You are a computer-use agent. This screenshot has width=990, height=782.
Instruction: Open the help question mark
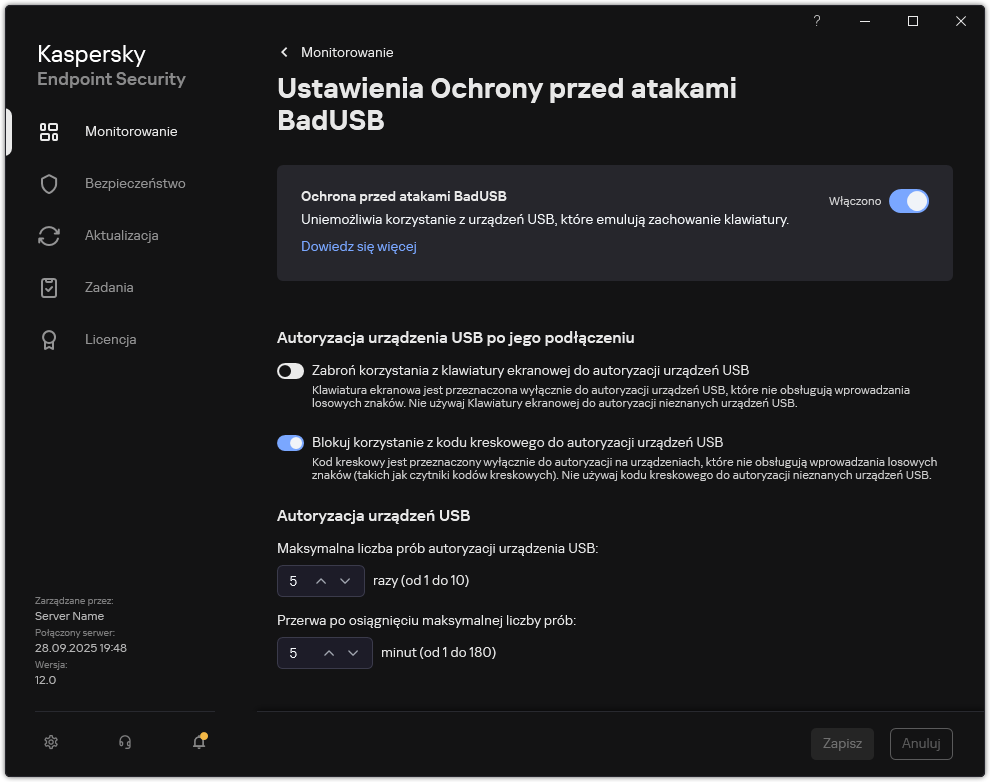[816, 21]
